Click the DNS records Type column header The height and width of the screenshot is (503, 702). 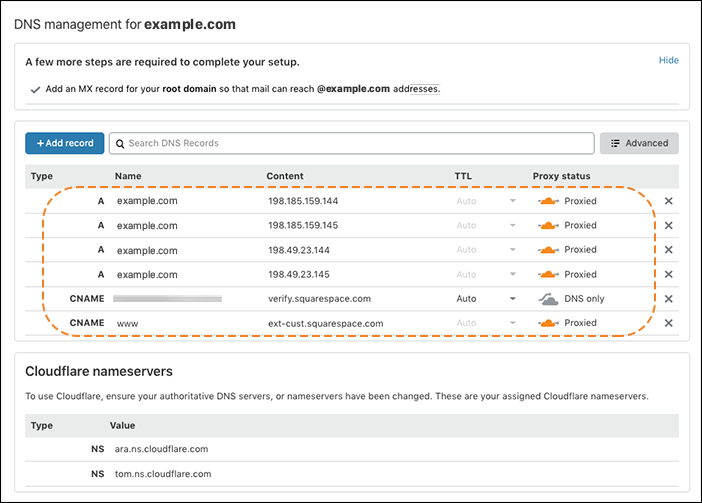(42, 176)
